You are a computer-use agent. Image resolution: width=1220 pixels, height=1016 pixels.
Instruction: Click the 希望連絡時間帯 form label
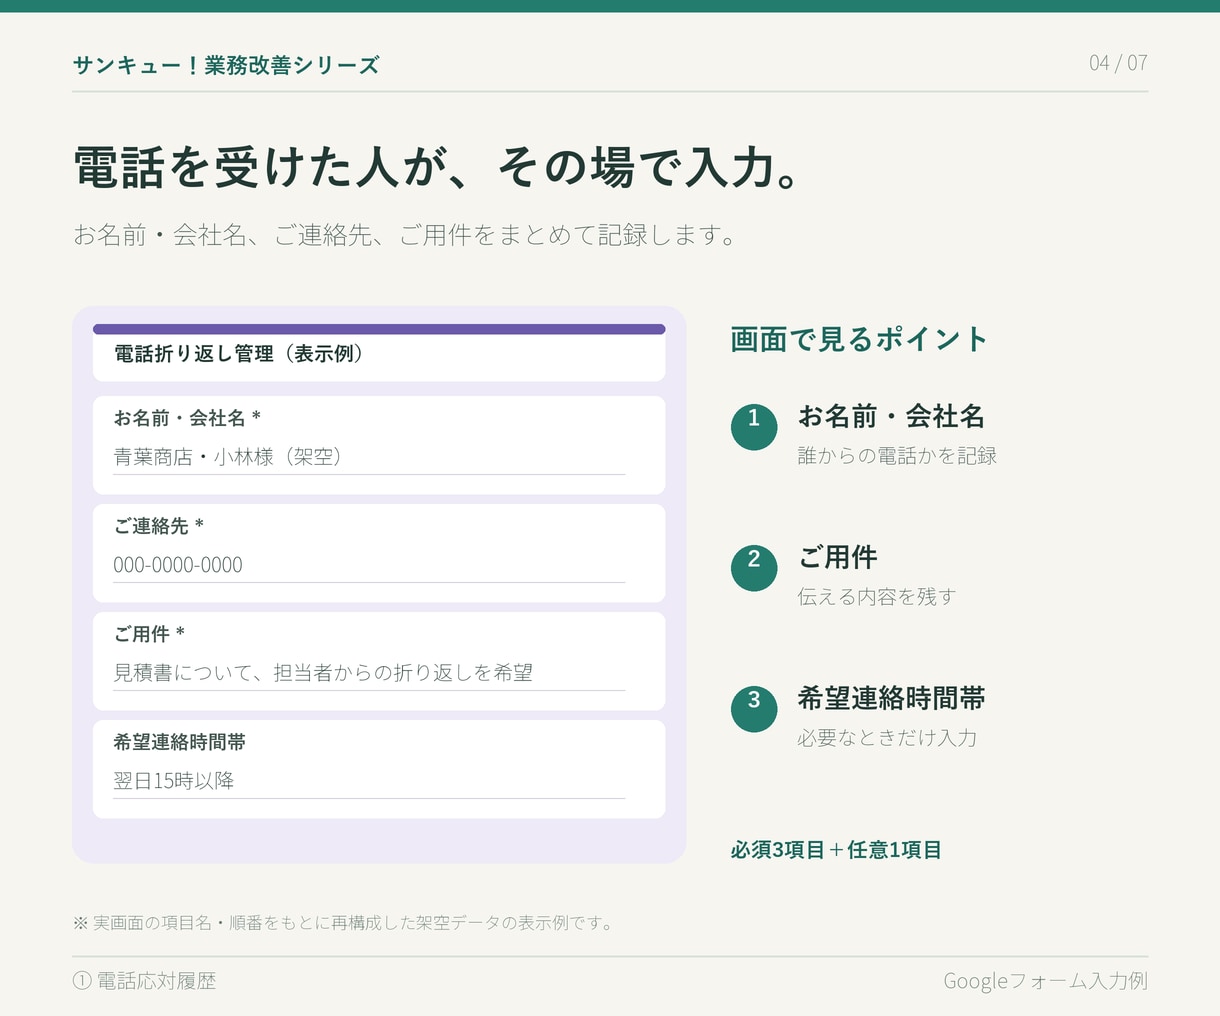[179, 742]
